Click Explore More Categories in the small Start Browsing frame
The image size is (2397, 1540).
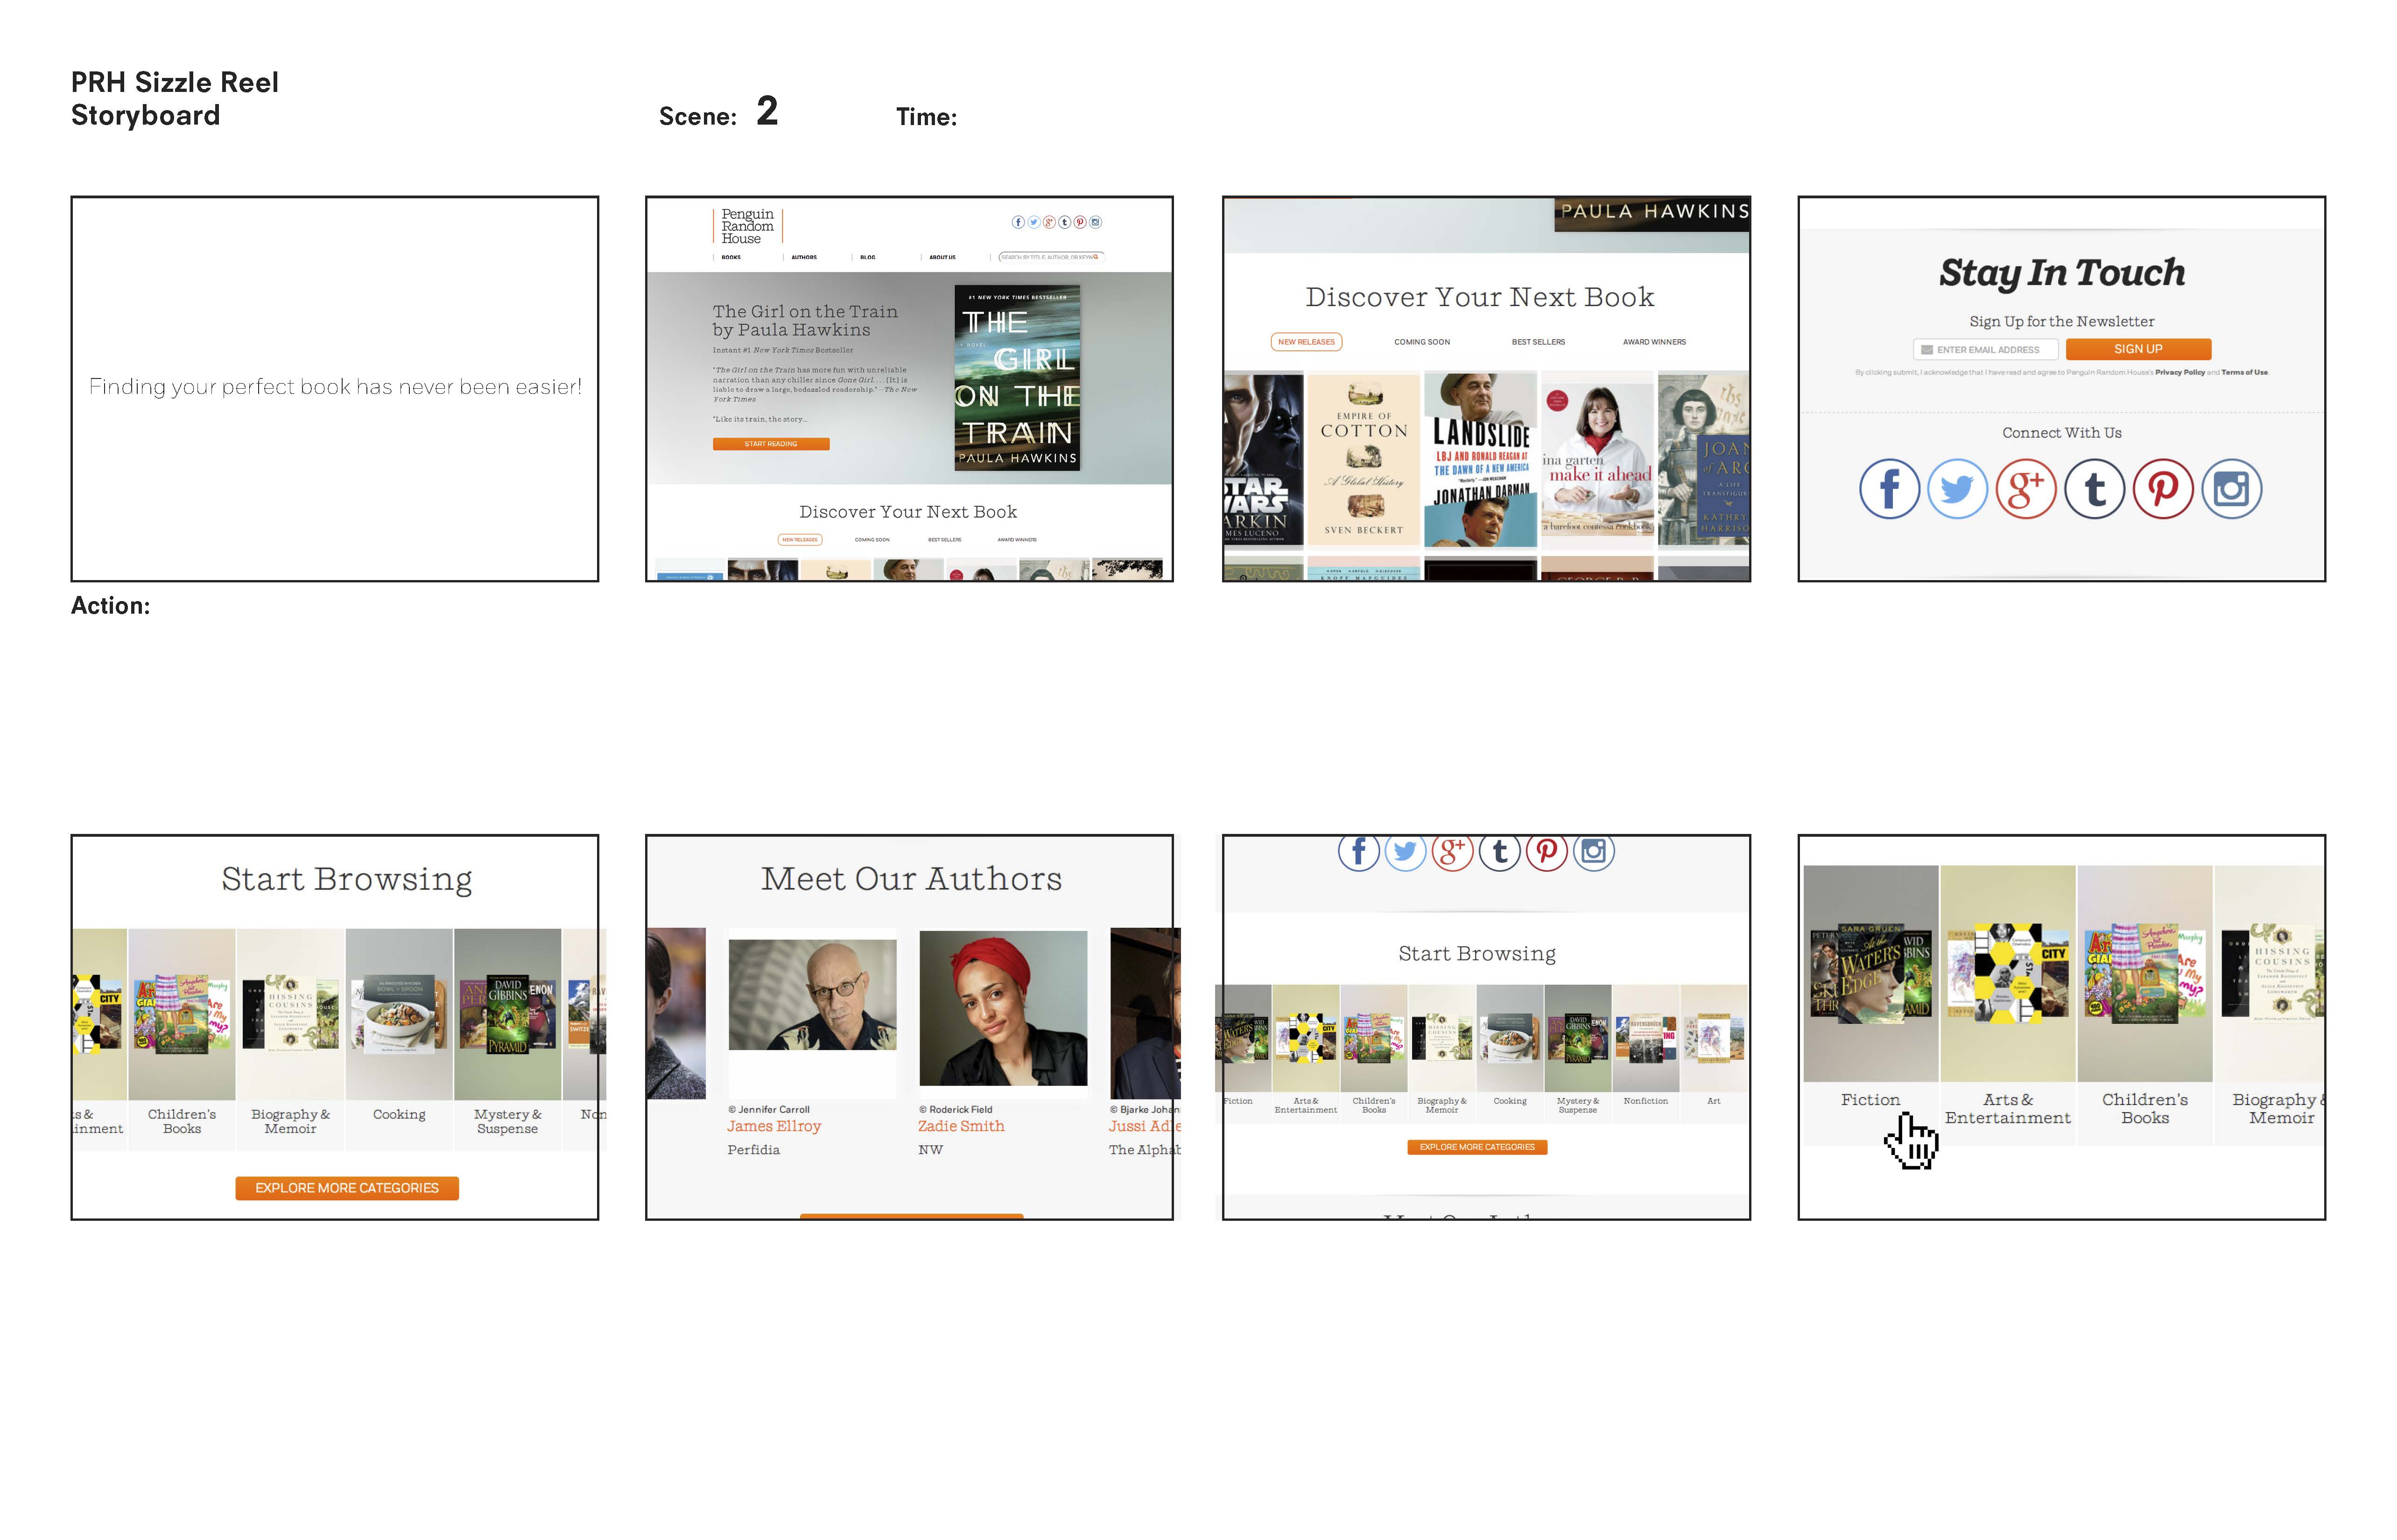pyautogui.click(x=1477, y=1147)
